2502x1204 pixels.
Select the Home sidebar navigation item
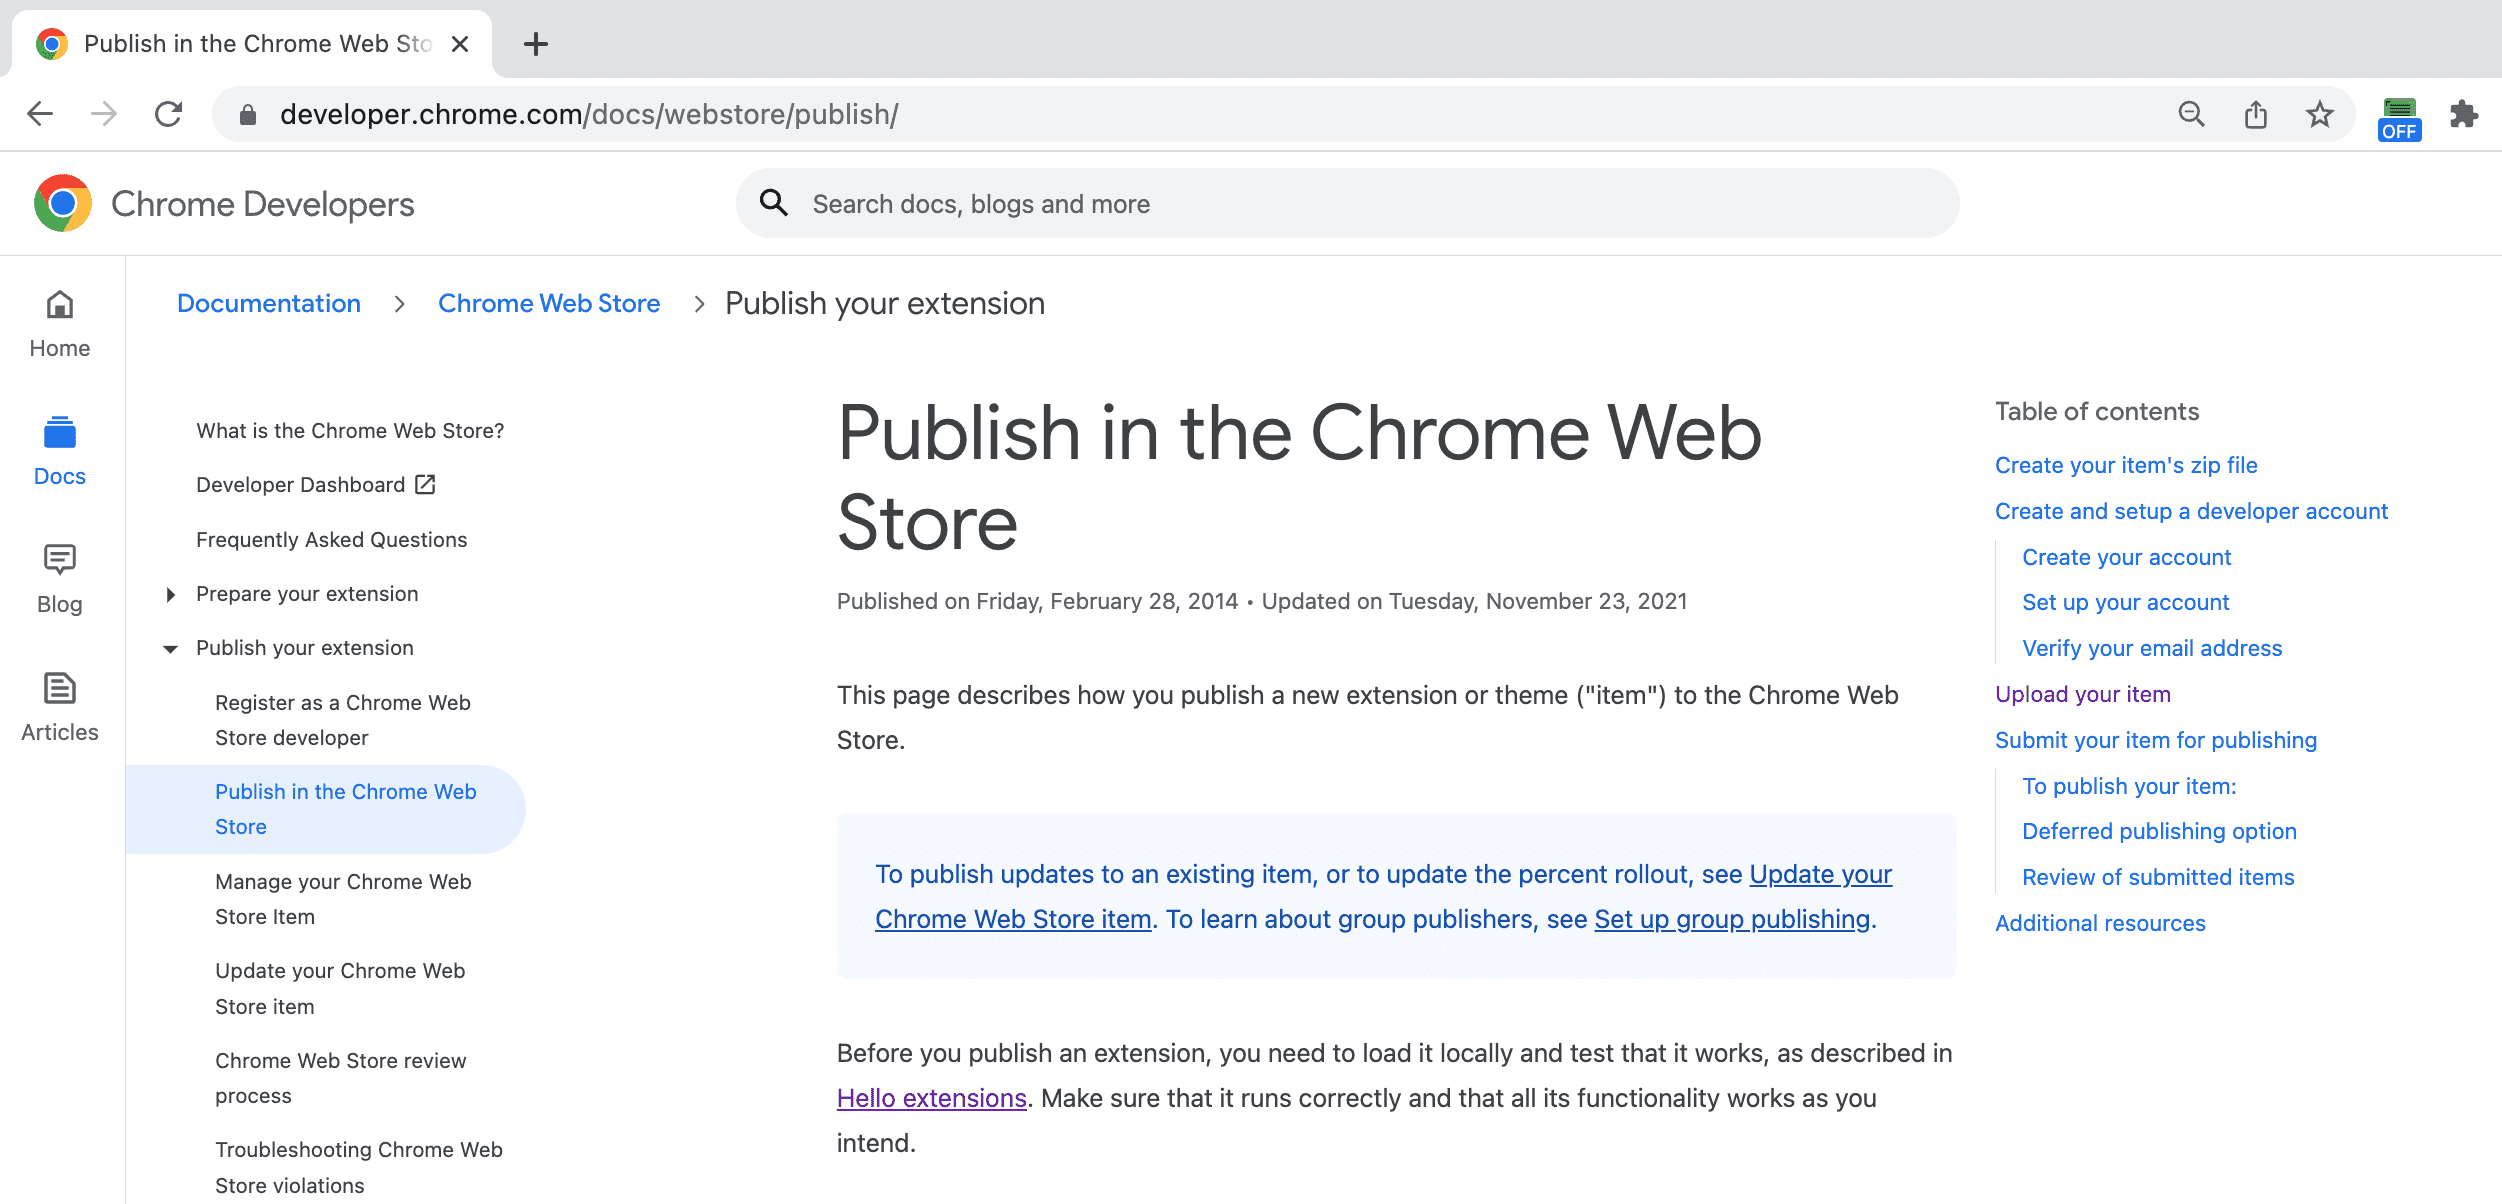click(61, 327)
